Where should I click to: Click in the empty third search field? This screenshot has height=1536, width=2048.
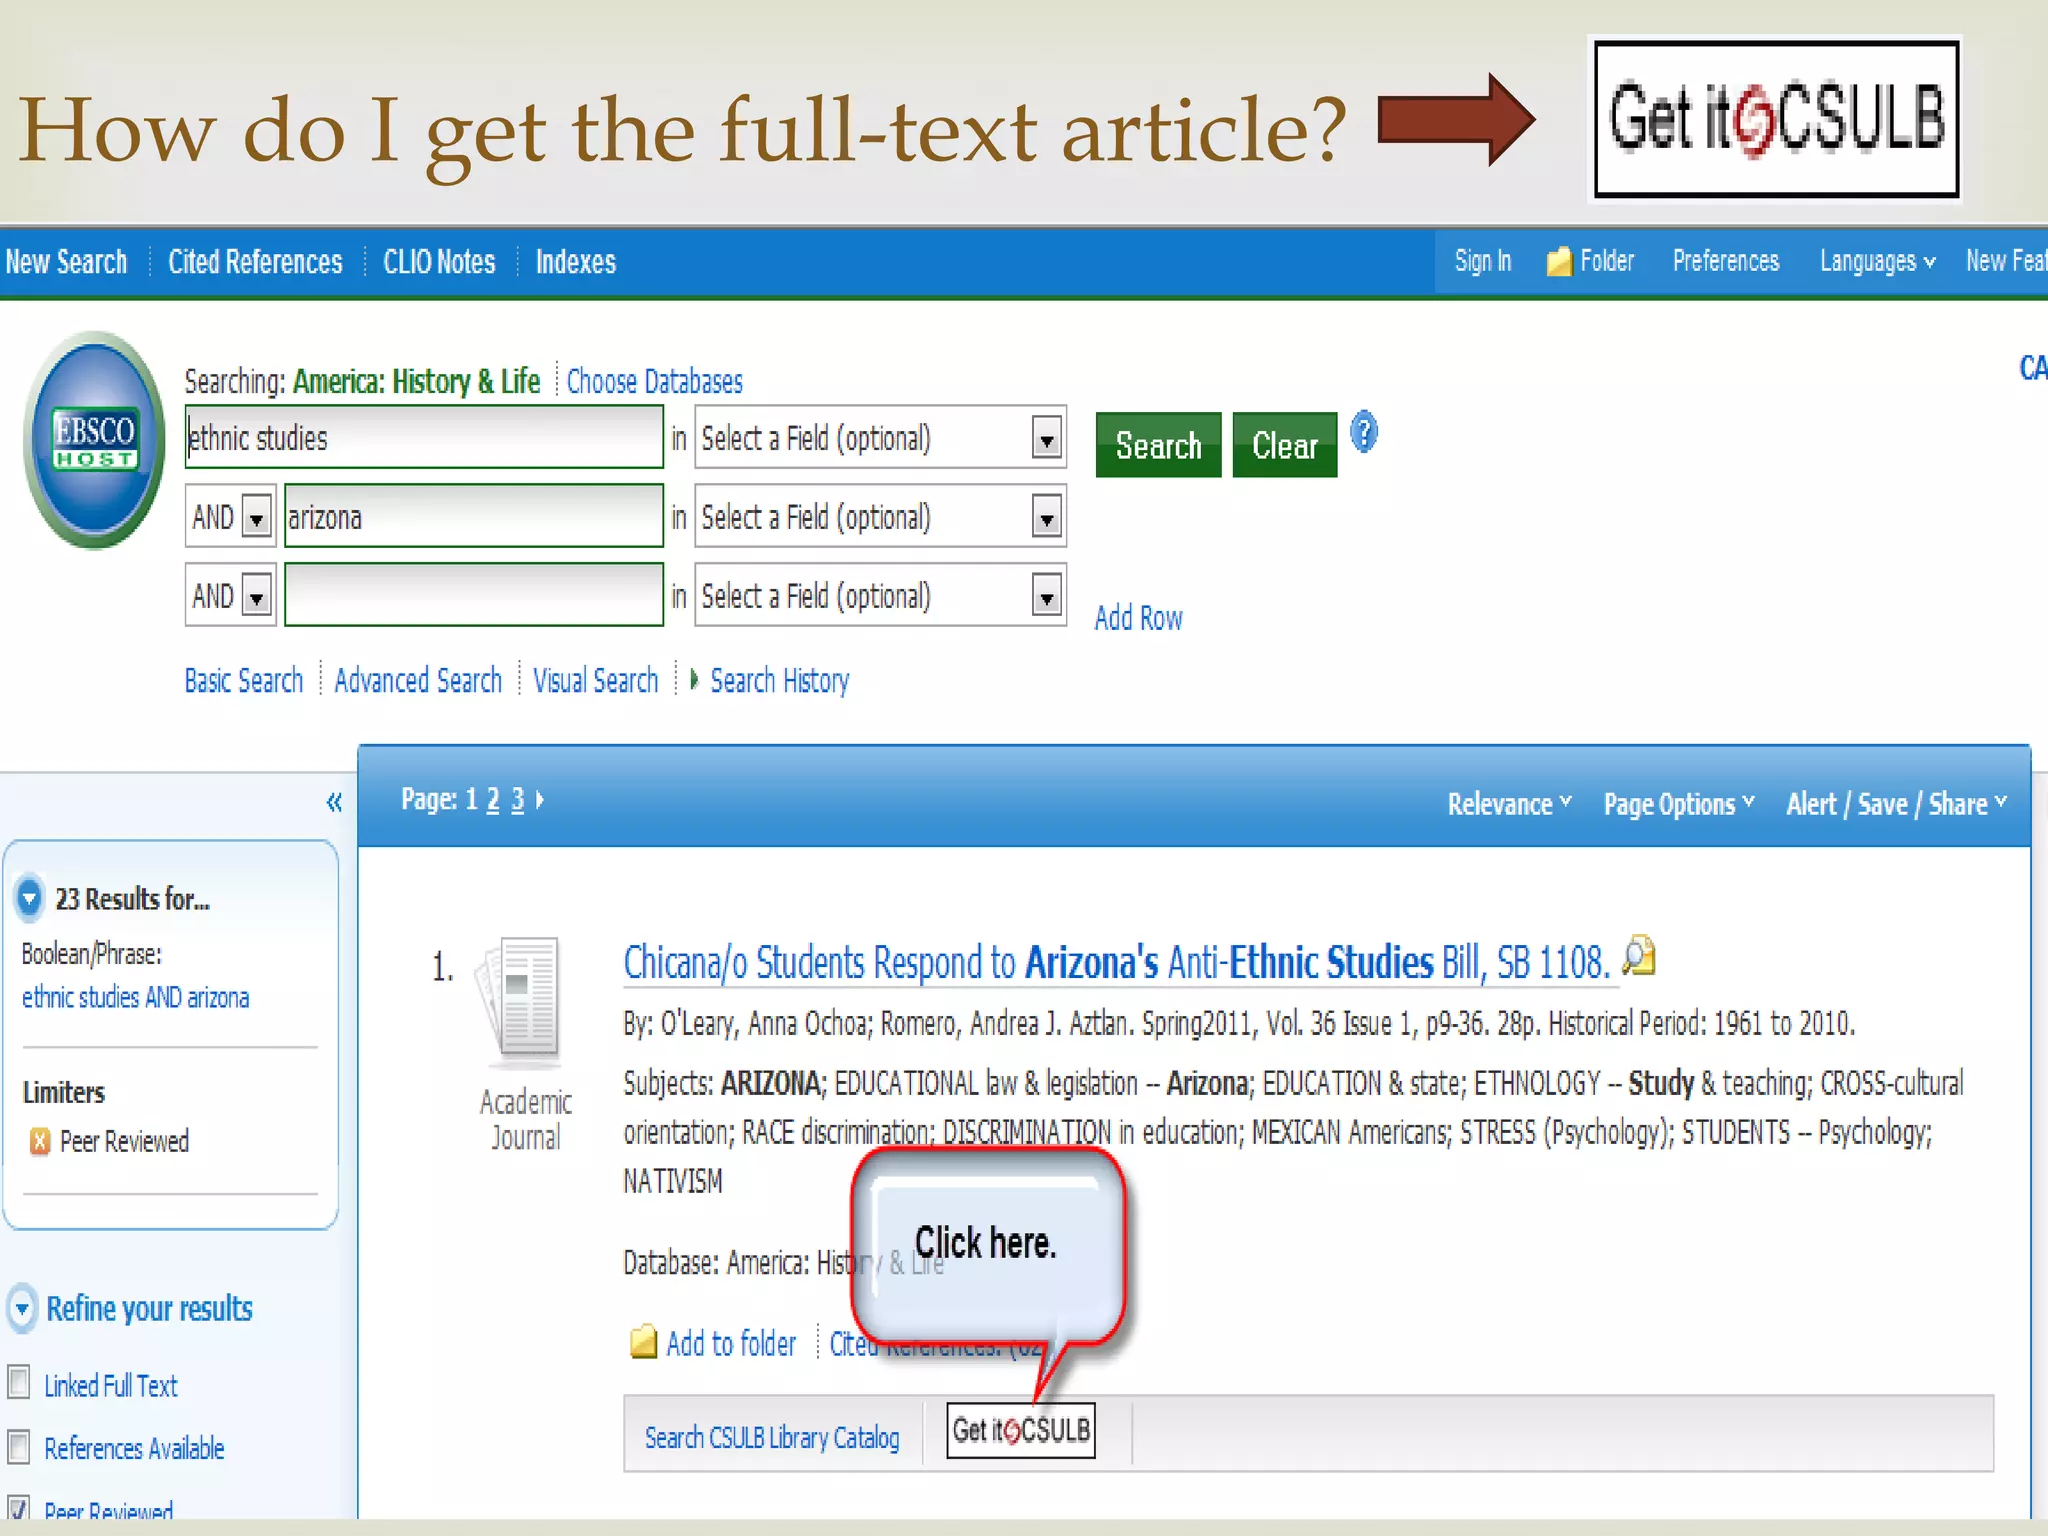(473, 596)
